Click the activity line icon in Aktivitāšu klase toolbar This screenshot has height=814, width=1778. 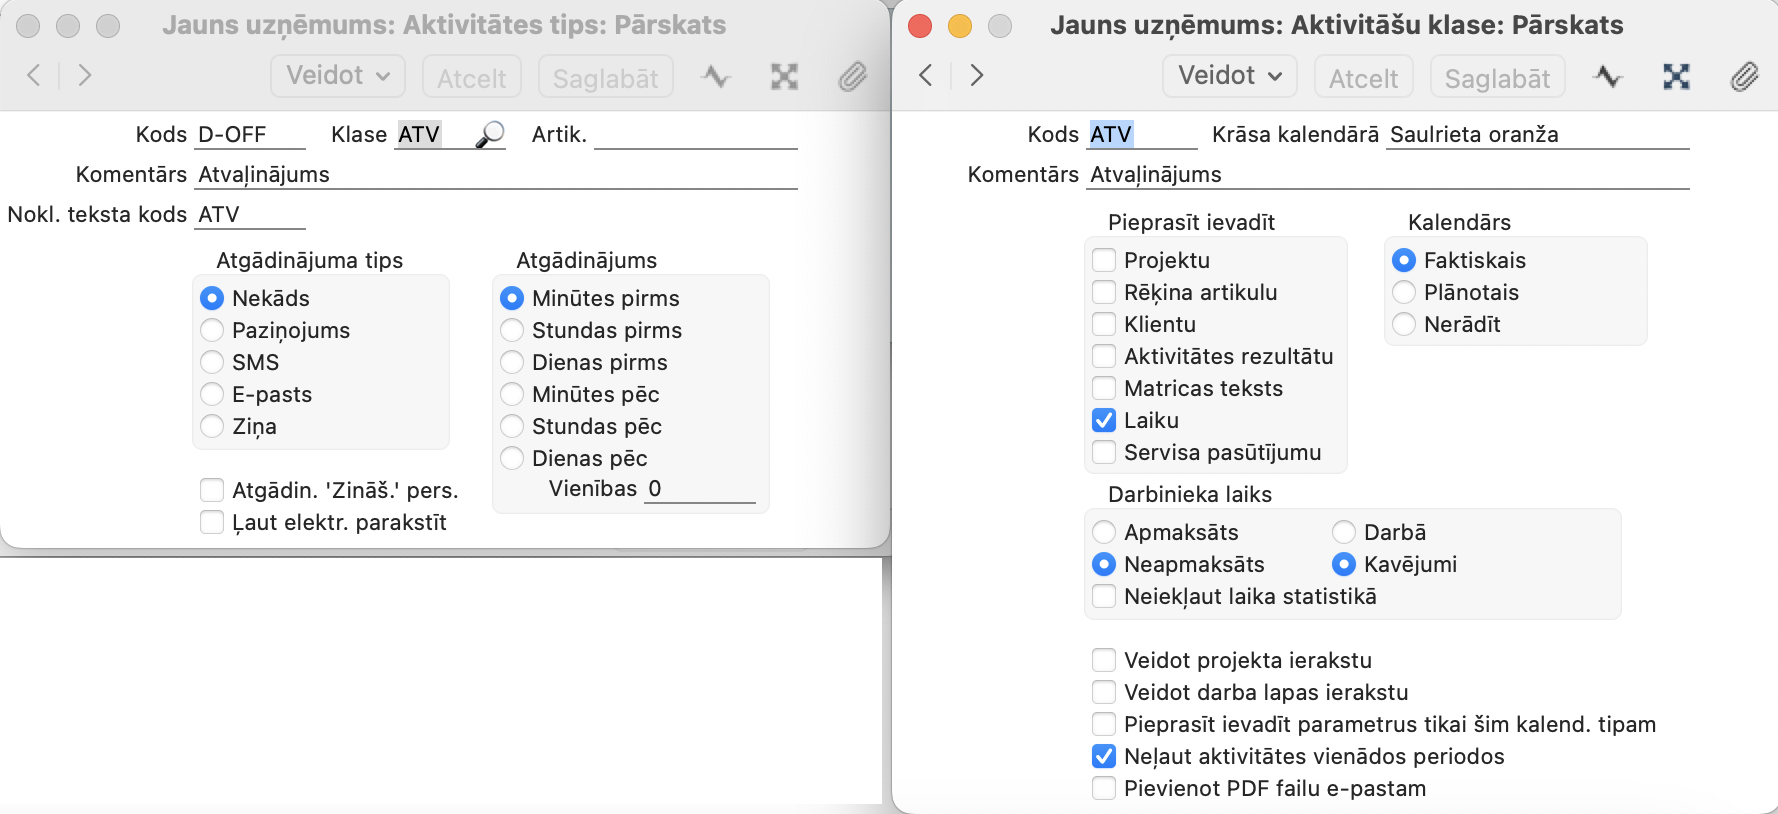(1608, 77)
